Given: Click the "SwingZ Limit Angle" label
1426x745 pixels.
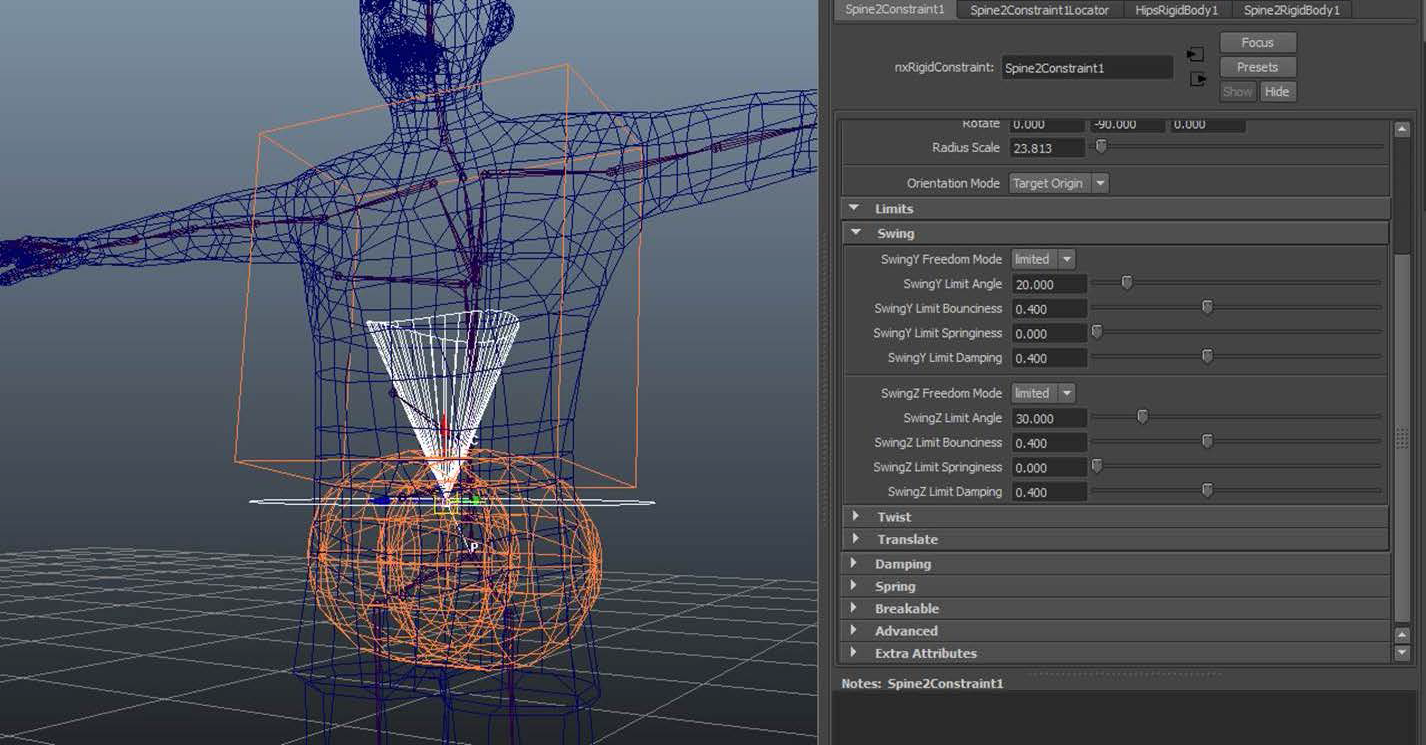Looking at the screenshot, I should 952,418.
